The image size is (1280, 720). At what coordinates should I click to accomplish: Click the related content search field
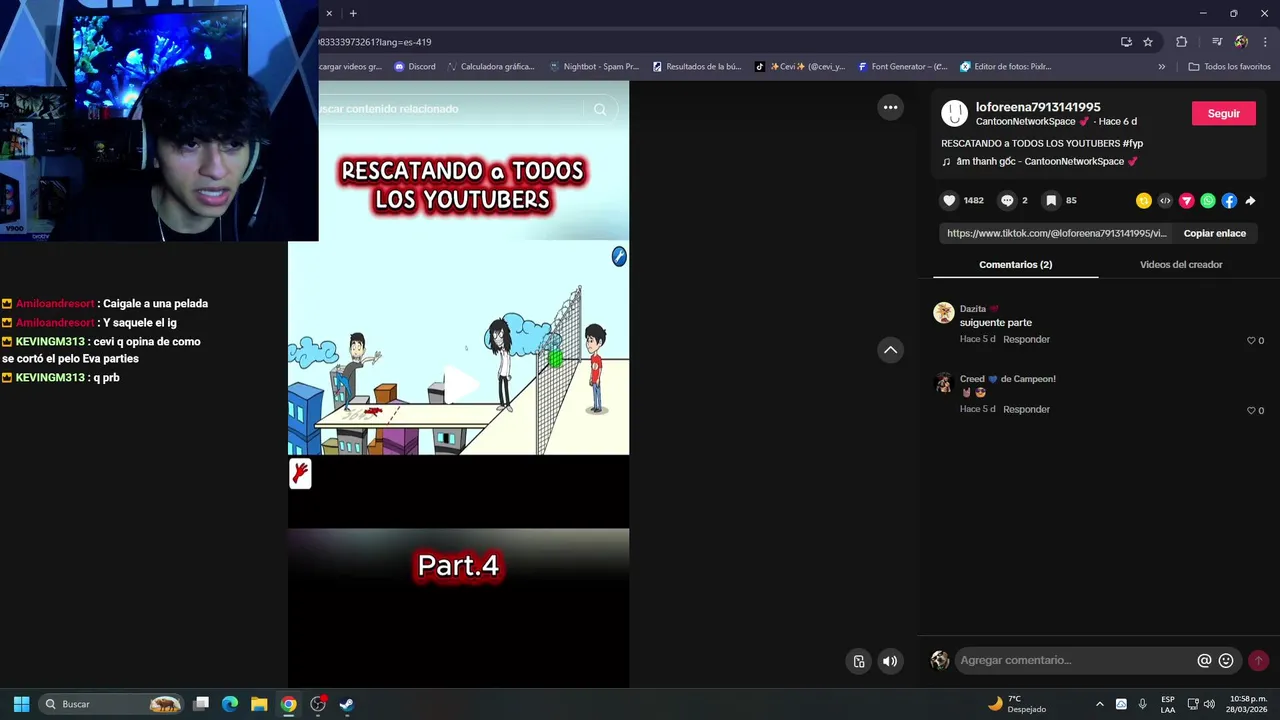pos(450,109)
